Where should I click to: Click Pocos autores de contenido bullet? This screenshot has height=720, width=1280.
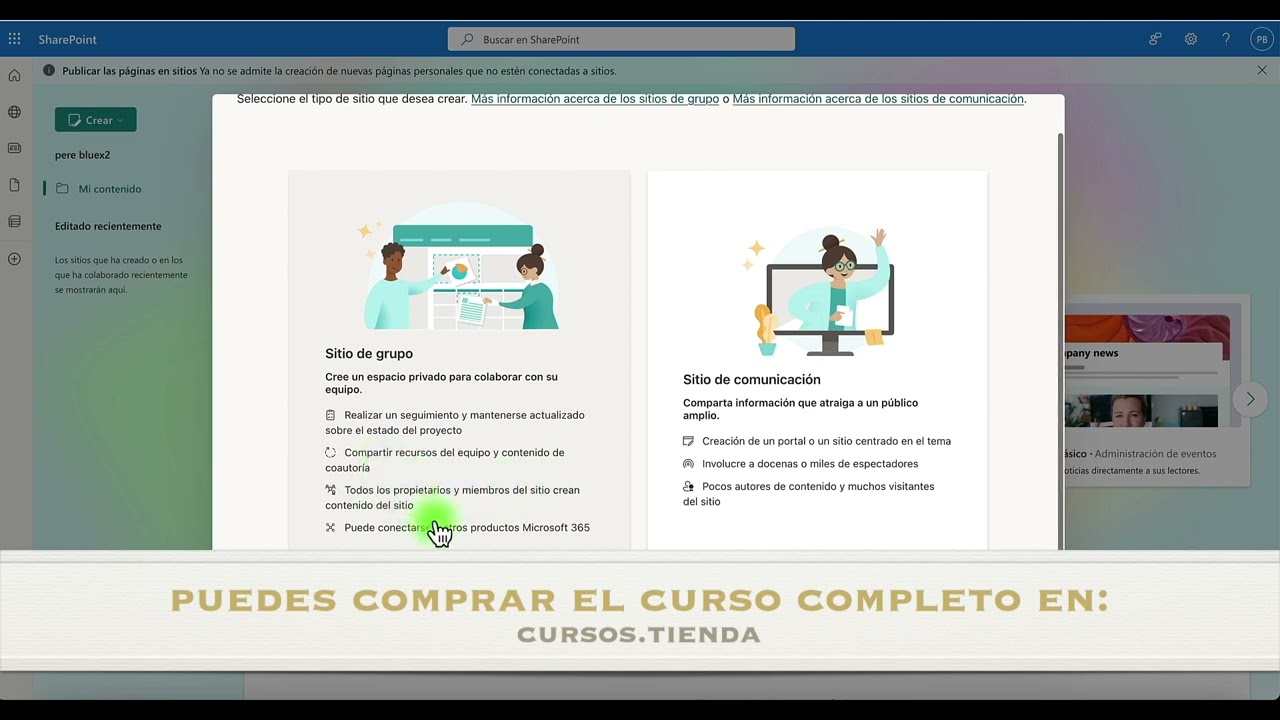point(809,494)
